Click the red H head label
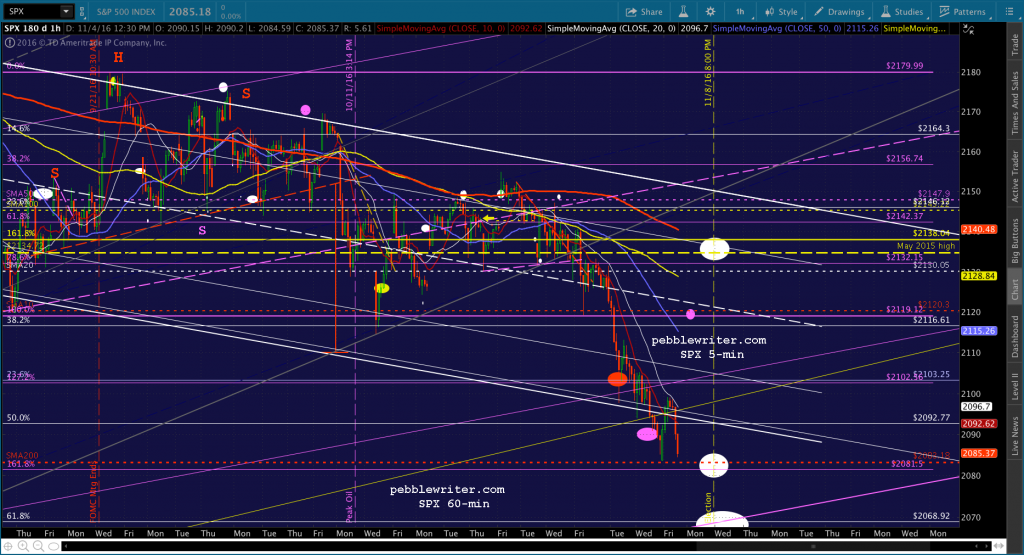Viewport: 1024px width, 555px height. (x=118, y=57)
